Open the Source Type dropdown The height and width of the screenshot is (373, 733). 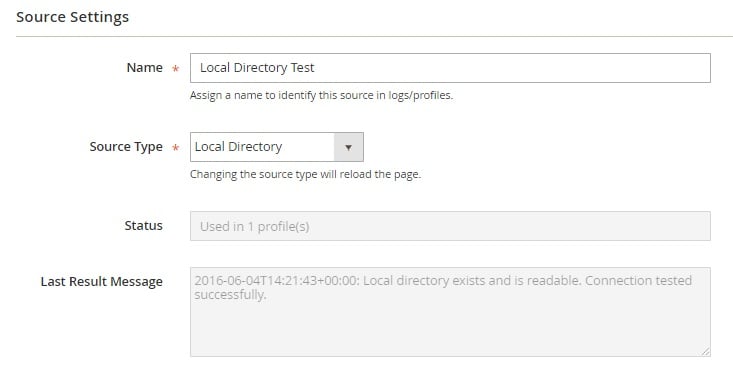(277, 147)
